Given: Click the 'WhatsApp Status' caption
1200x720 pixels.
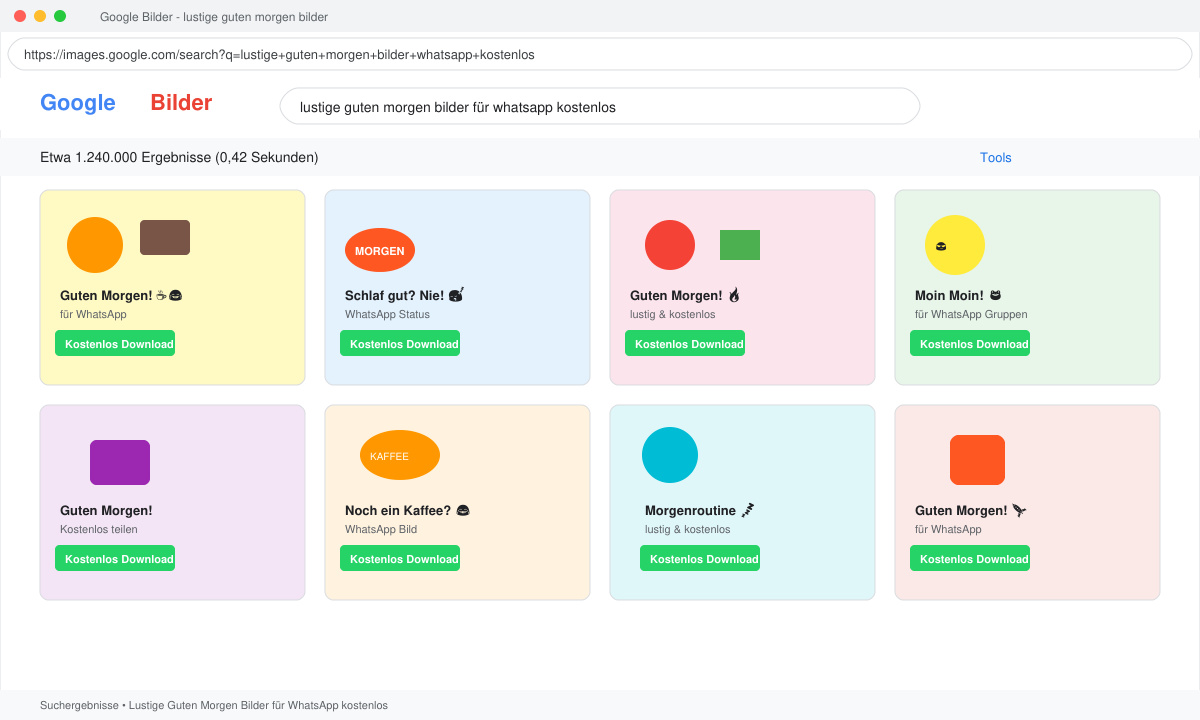Looking at the screenshot, I should (387, 314).
